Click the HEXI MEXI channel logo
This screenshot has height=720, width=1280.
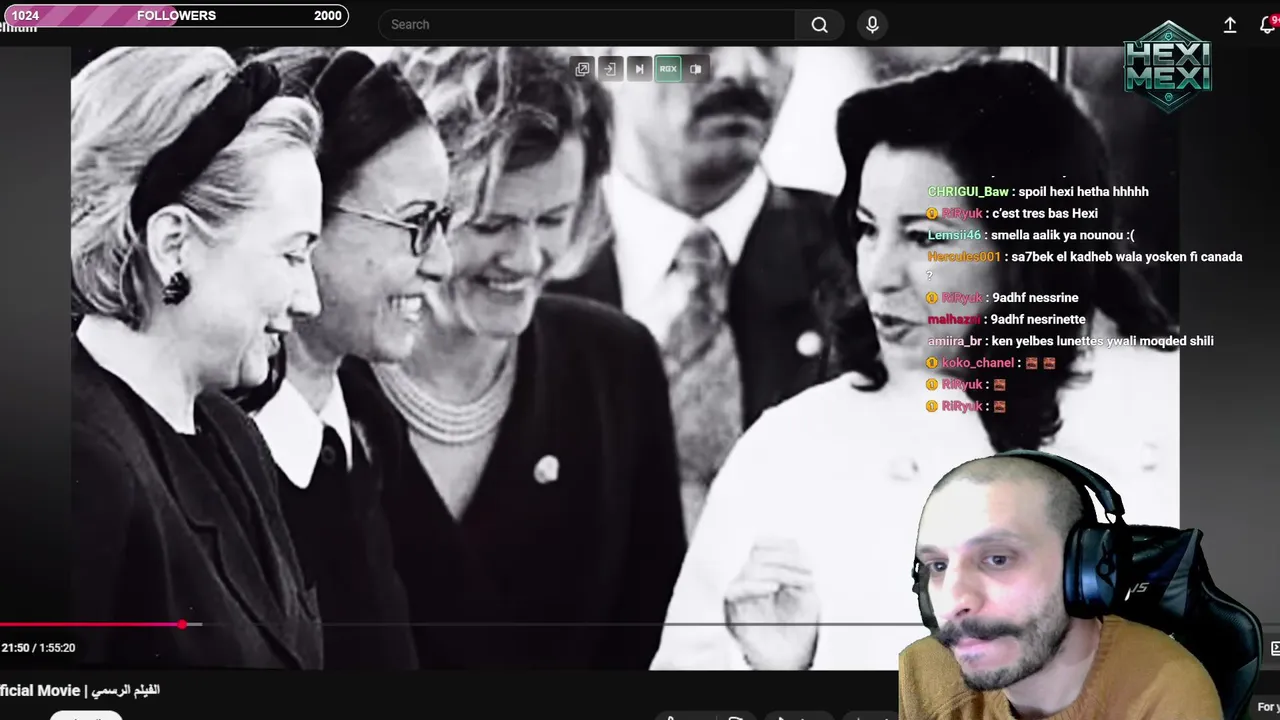[x=1167, y=66]
